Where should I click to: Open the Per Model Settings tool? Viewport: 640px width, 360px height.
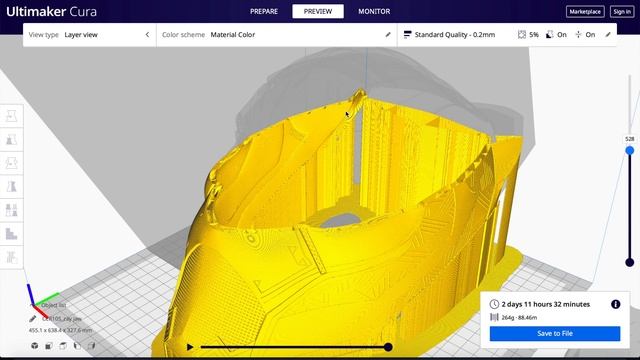(11, 210)
